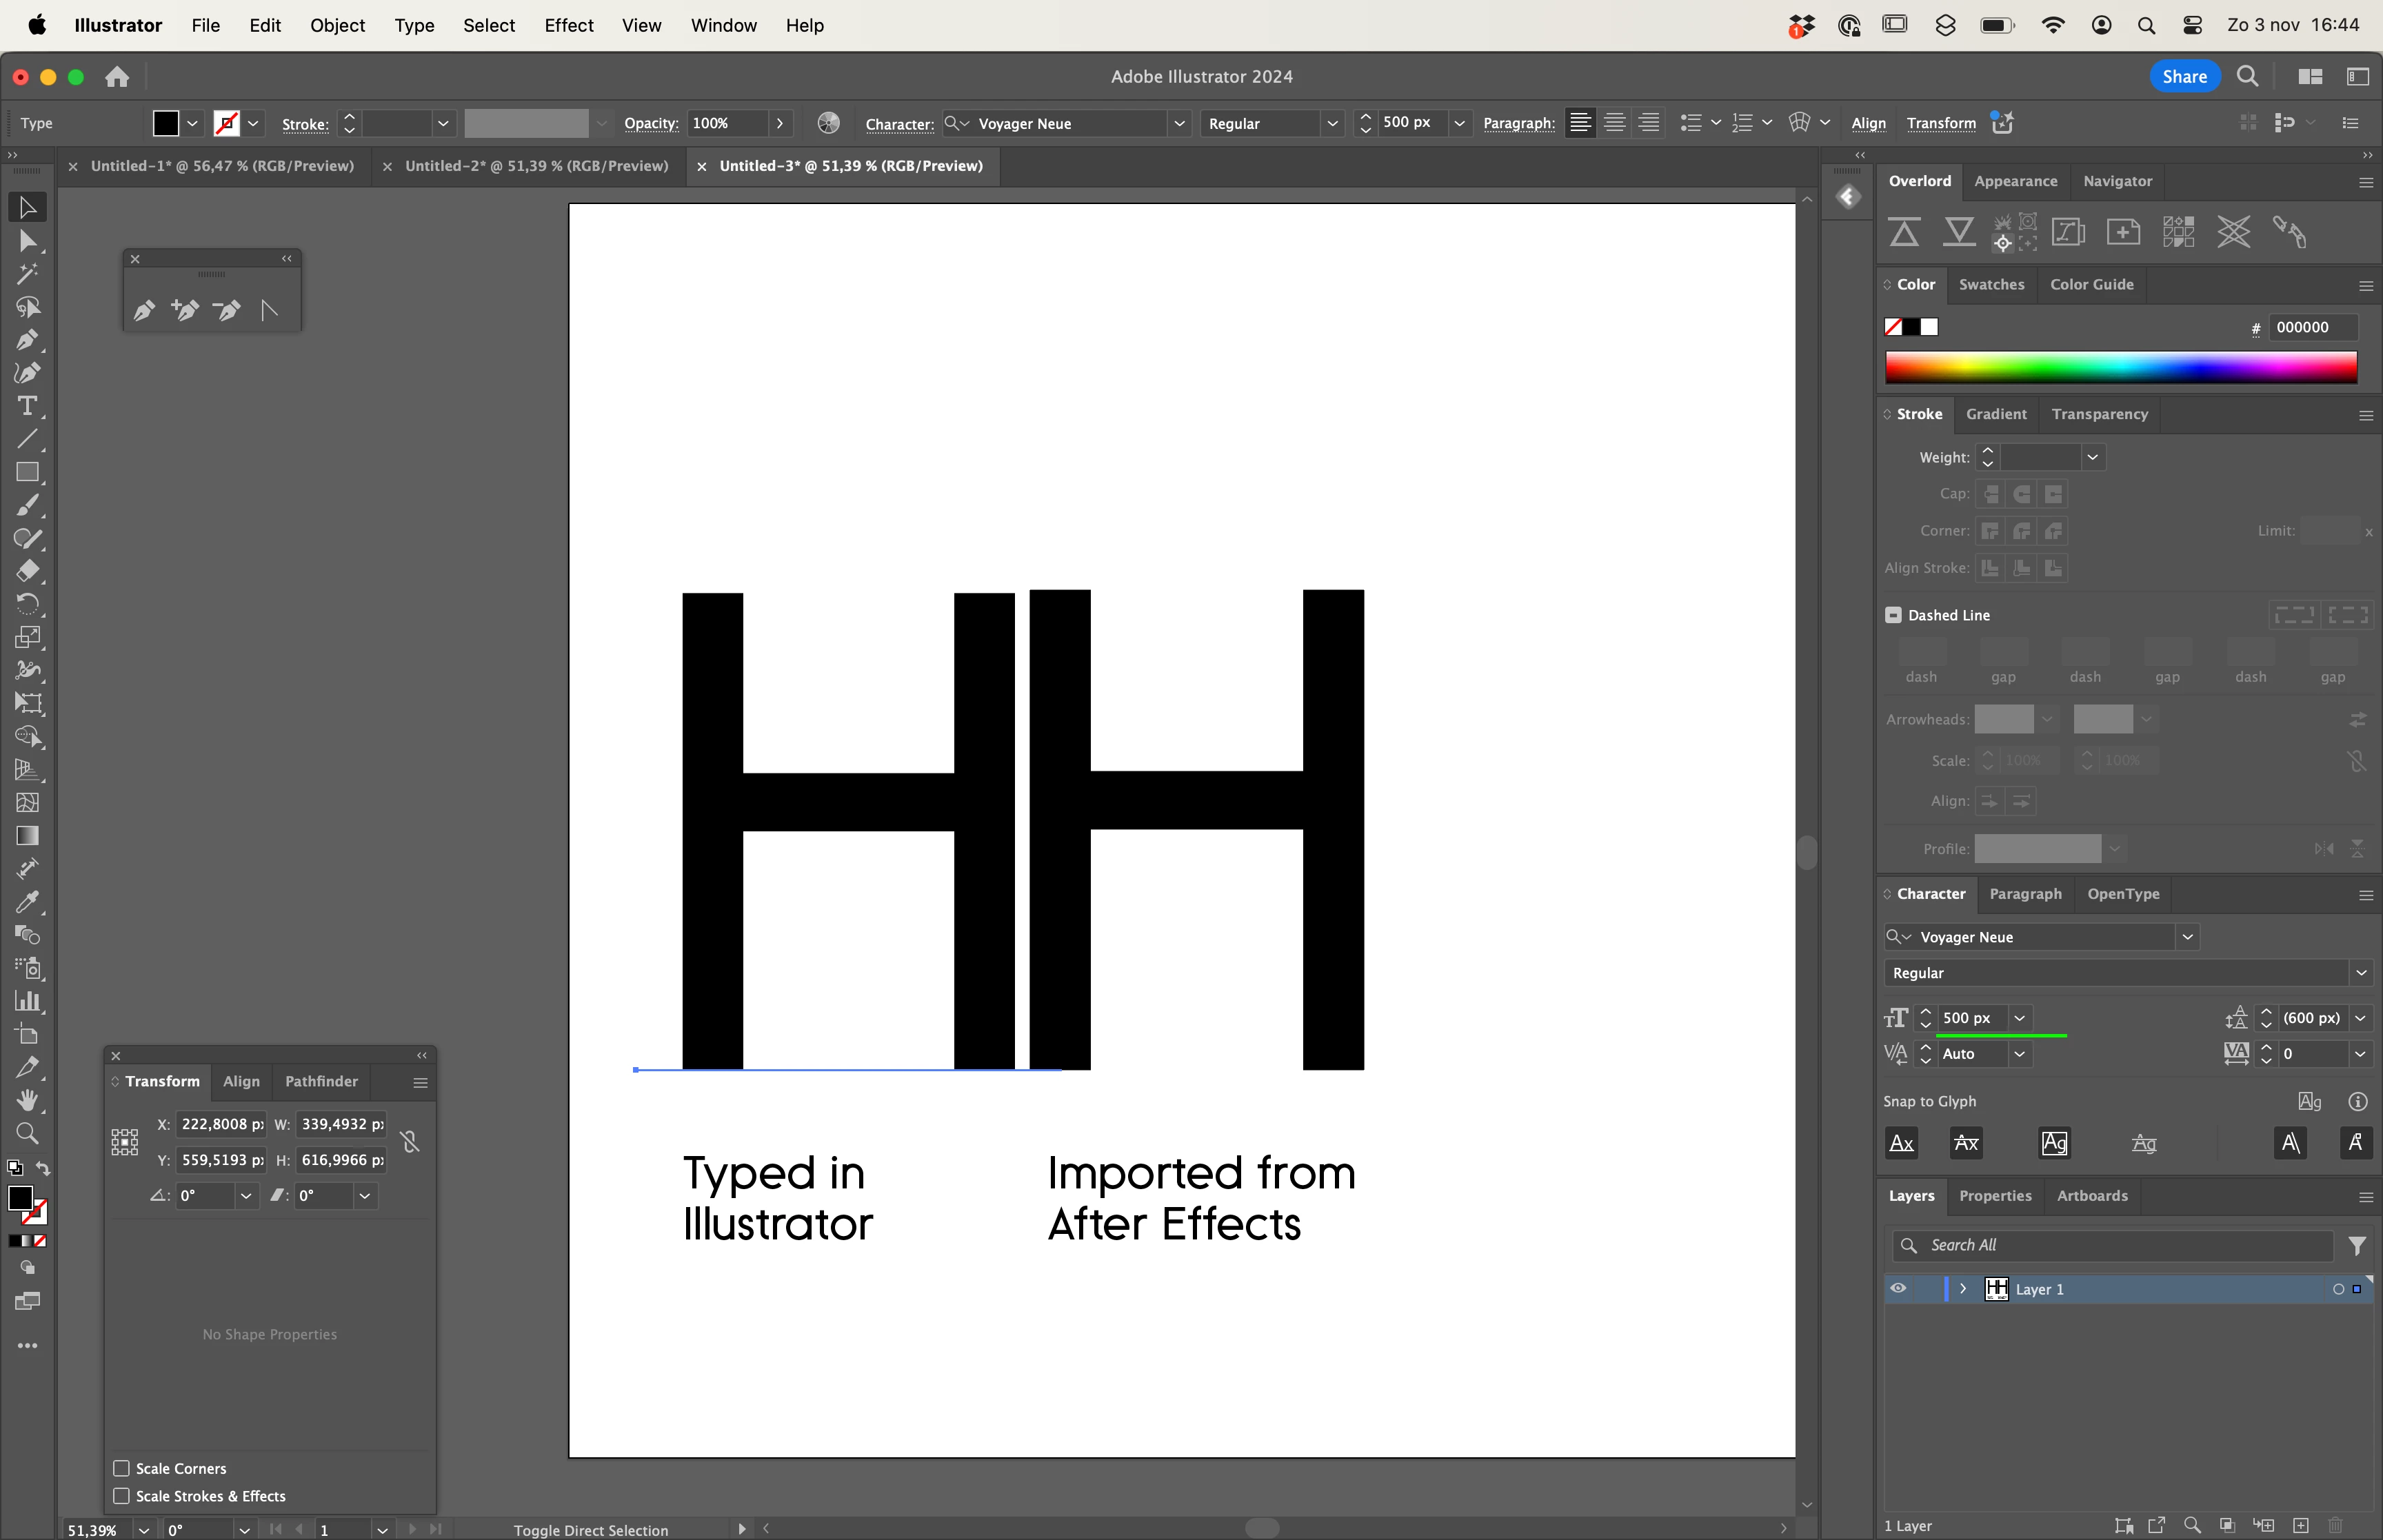Select the Zoom tool
Viewport: 2383px width, 1540px height.
point(27,1133)
